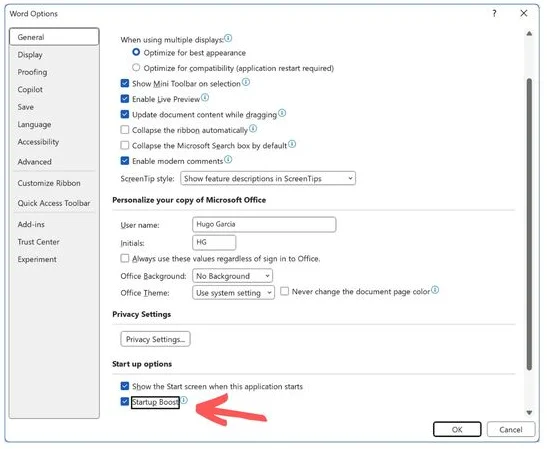Click info icon after Update document content
The image size is (547, 449).
tap(282, 113)
